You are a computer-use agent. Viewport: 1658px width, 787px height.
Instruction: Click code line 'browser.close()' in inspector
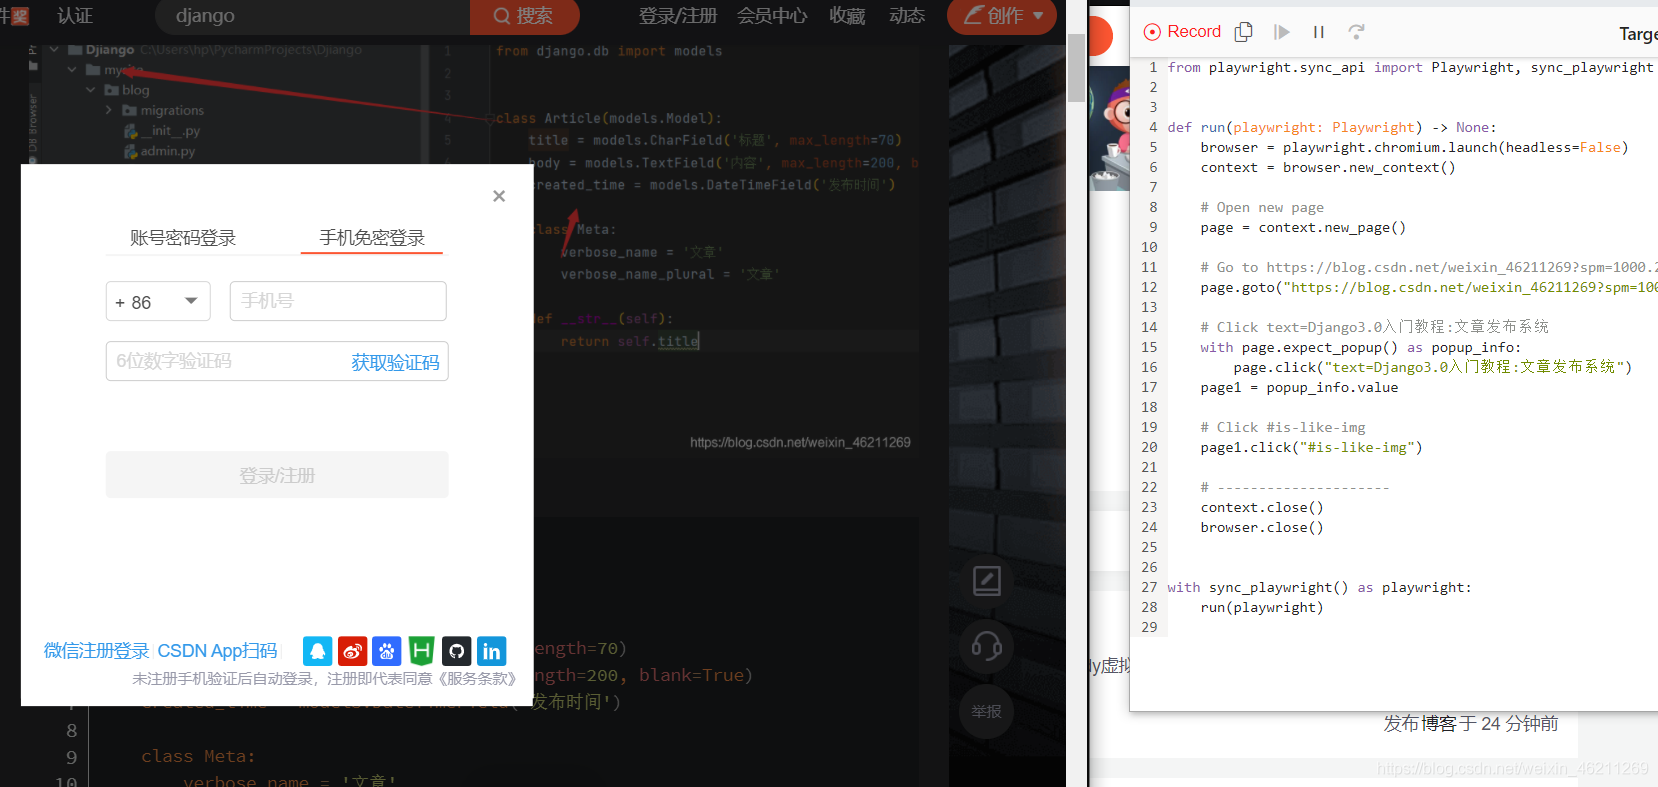(1262, 527)
